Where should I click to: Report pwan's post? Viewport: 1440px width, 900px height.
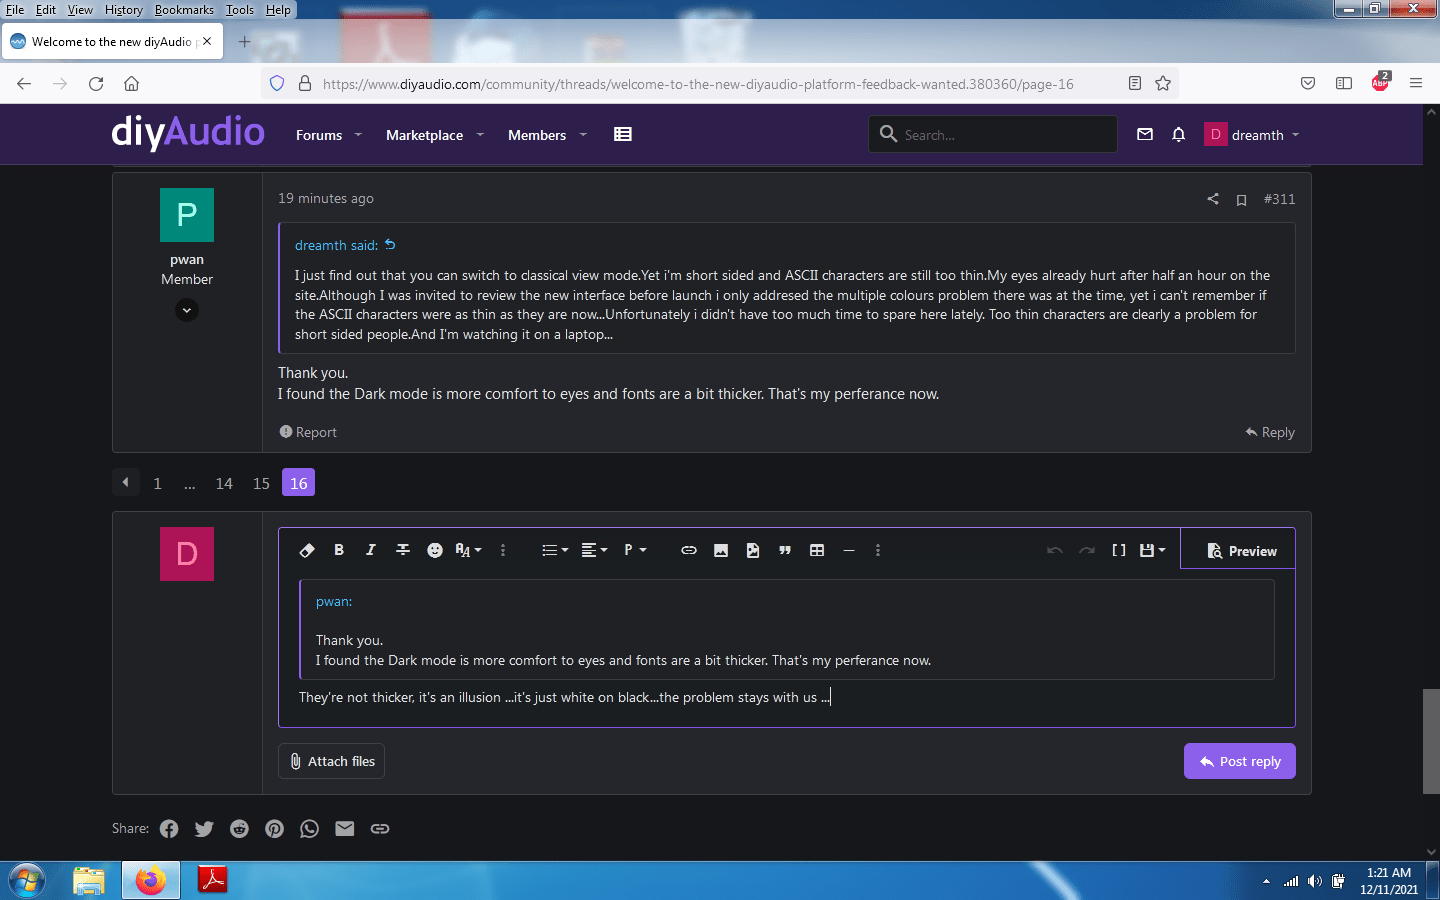(x=308, y=432)
